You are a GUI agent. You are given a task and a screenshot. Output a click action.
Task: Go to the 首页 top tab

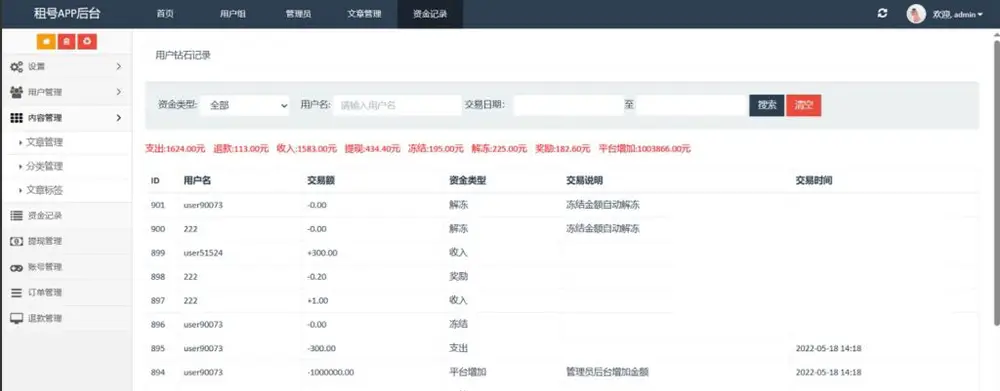pos(165,14)
